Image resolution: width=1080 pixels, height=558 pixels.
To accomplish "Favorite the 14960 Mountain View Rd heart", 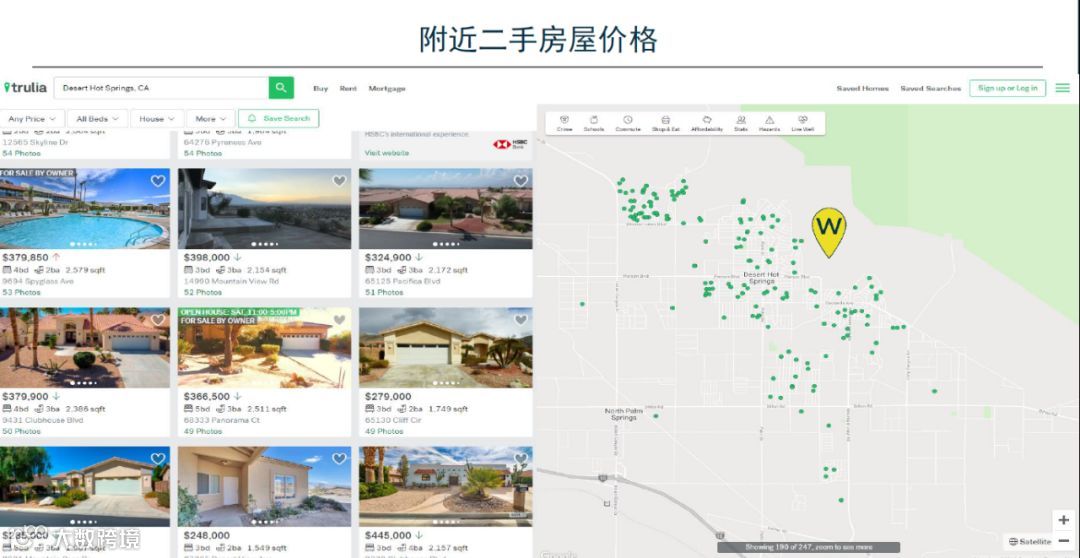I will (340, 181).
